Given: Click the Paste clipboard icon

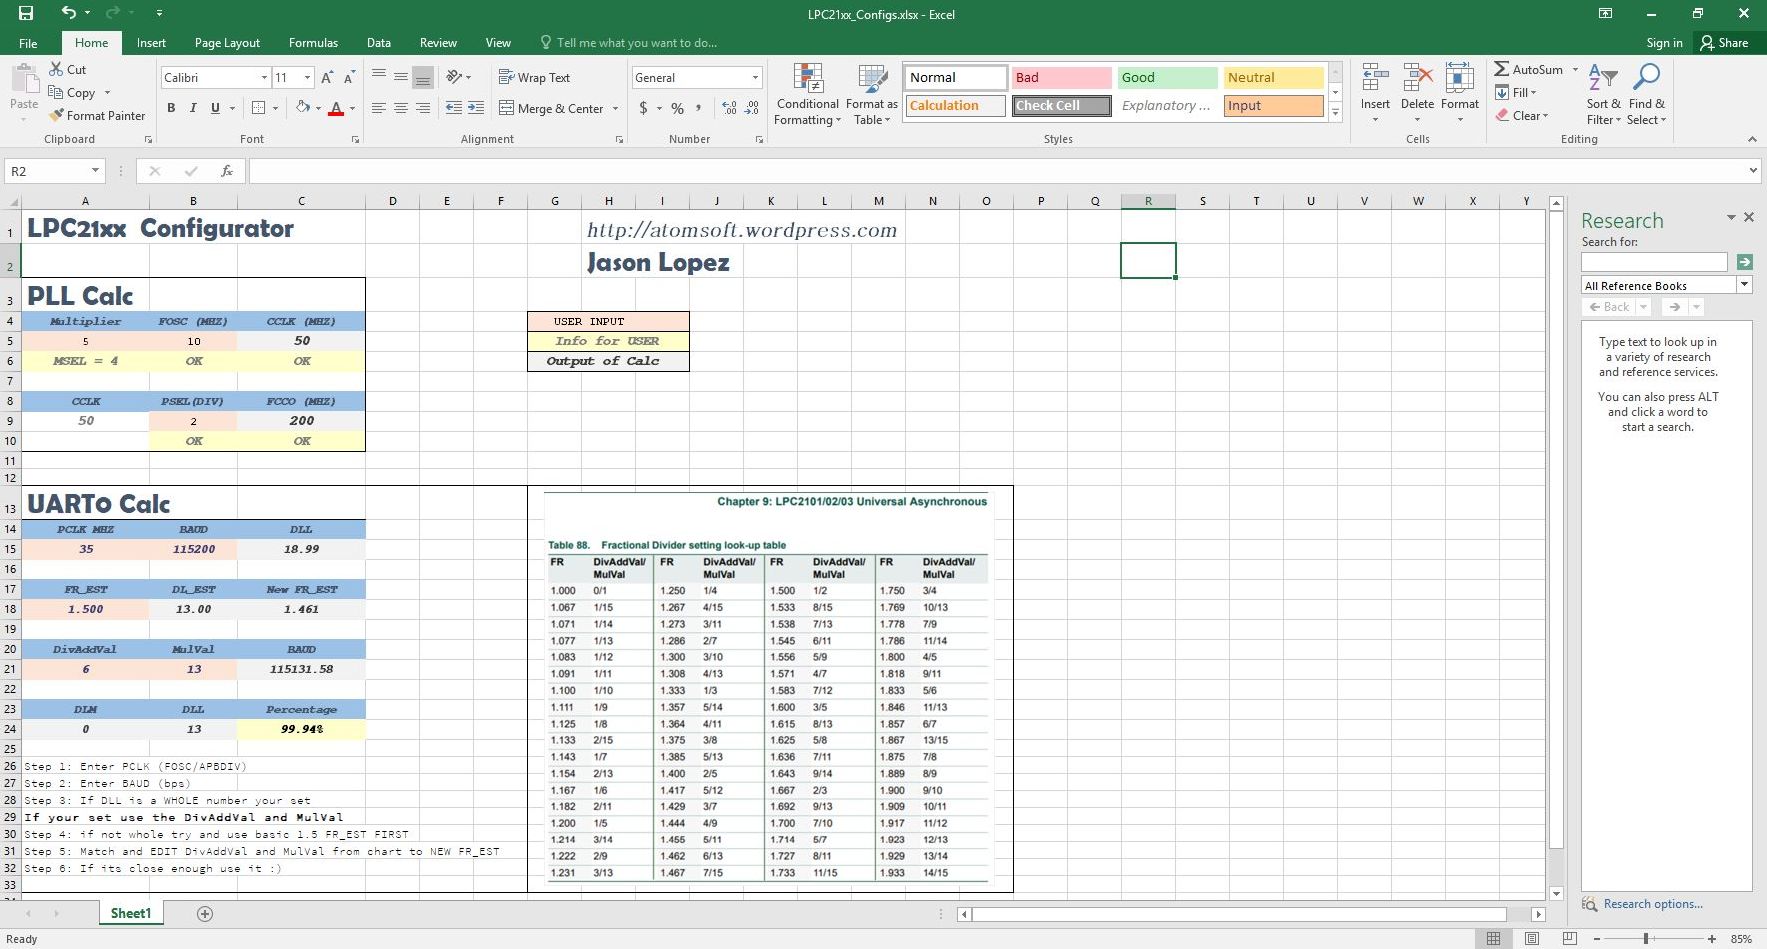Looking at the screenshot, I should point(24,79).
